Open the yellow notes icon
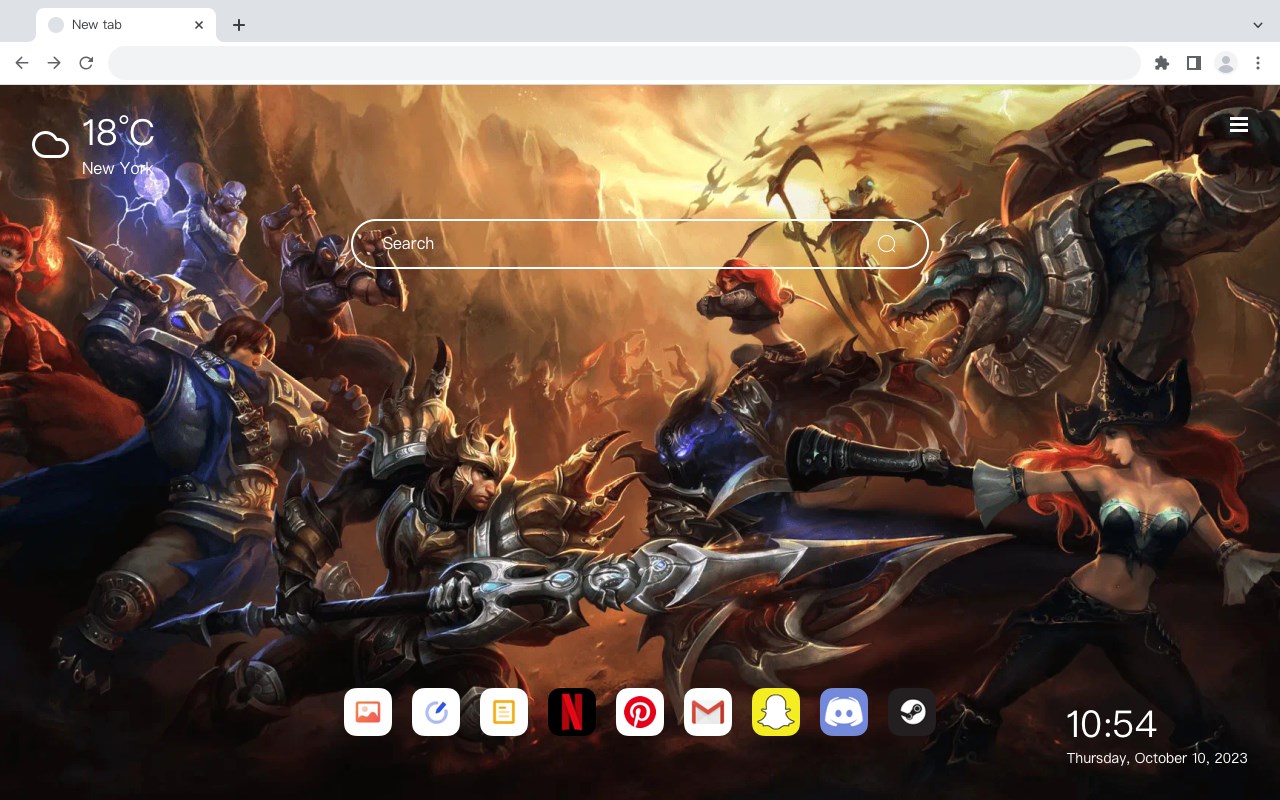 tap(504, 712)
